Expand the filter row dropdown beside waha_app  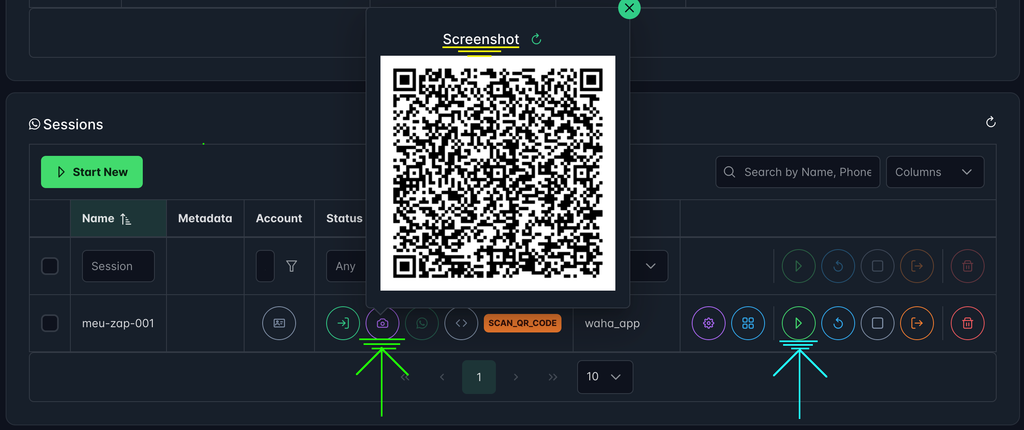point(650,266)
